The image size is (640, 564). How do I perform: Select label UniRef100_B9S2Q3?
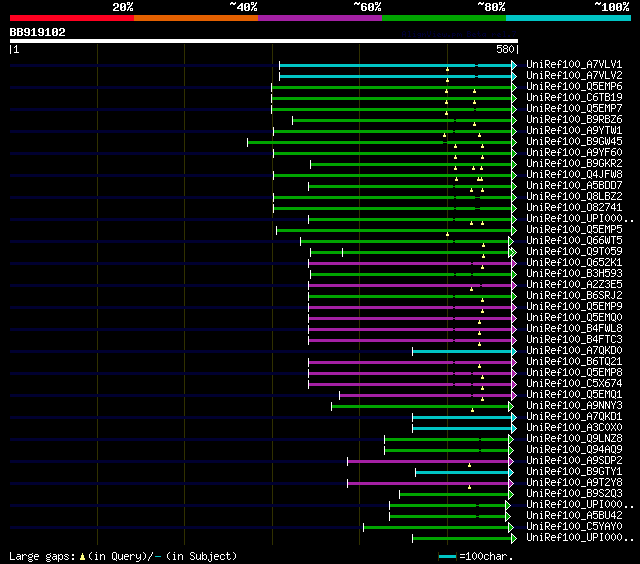coord(574,494)
